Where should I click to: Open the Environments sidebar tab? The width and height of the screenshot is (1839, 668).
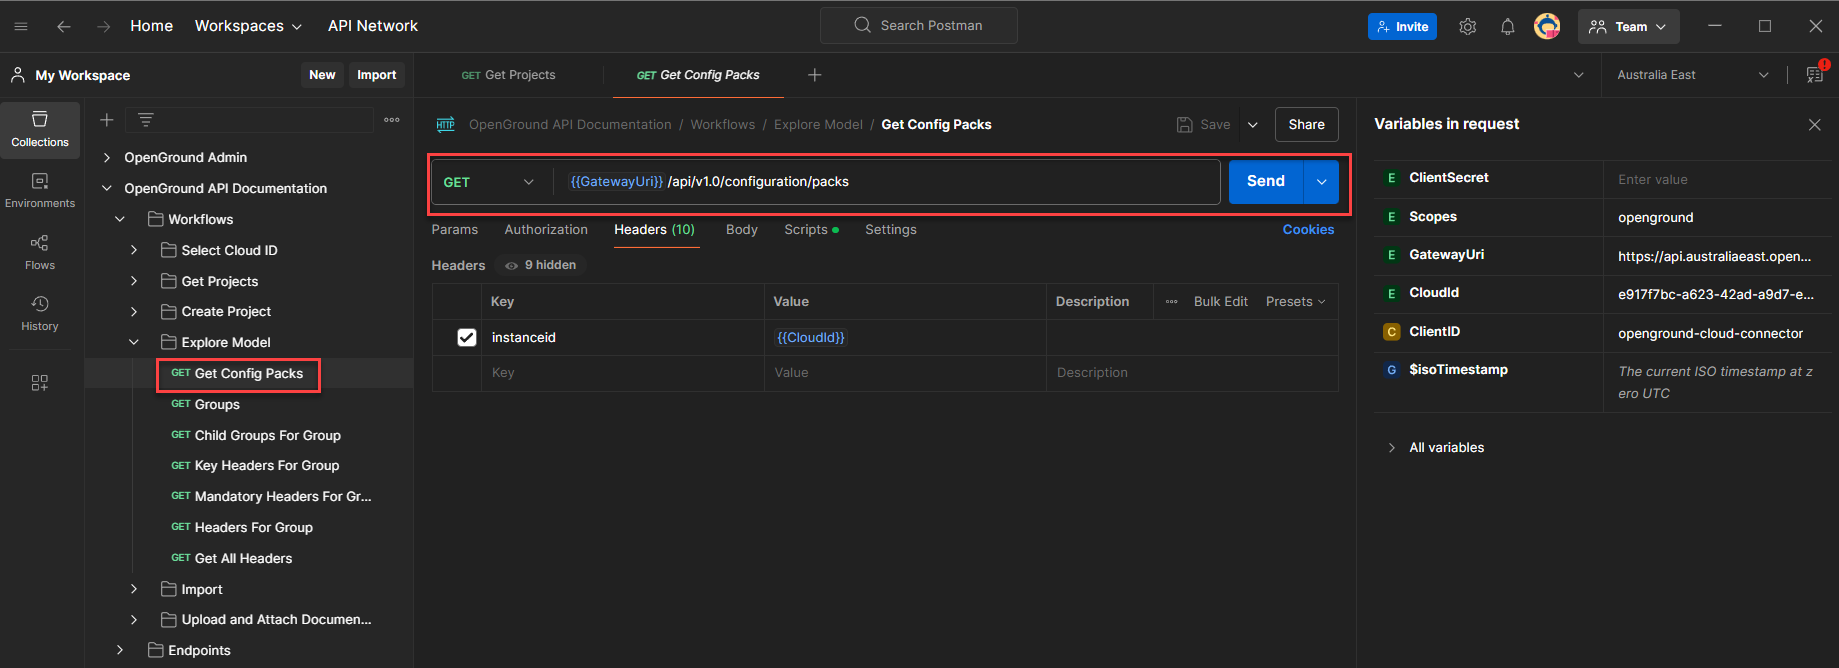tap(40, 191)
